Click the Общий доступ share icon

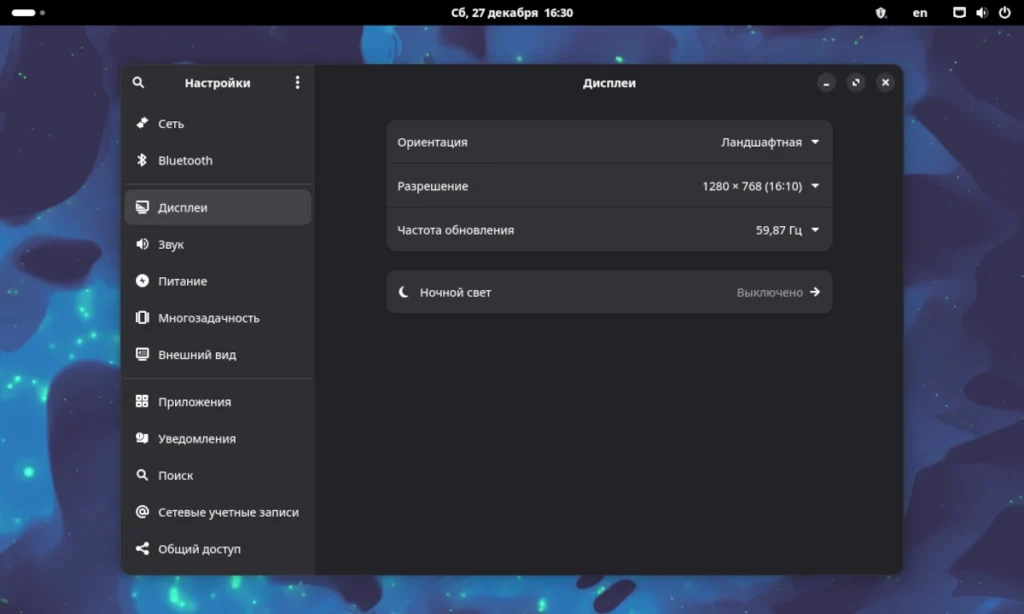tap(142, 549)
